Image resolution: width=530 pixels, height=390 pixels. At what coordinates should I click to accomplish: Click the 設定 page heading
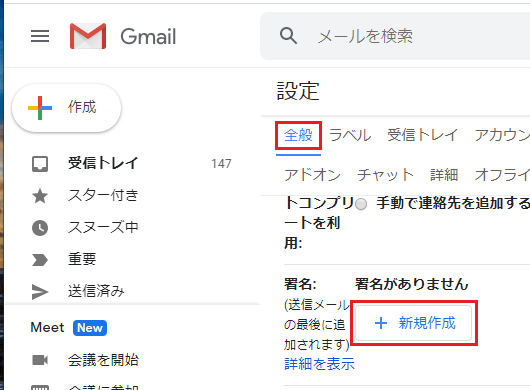point(298,91)
